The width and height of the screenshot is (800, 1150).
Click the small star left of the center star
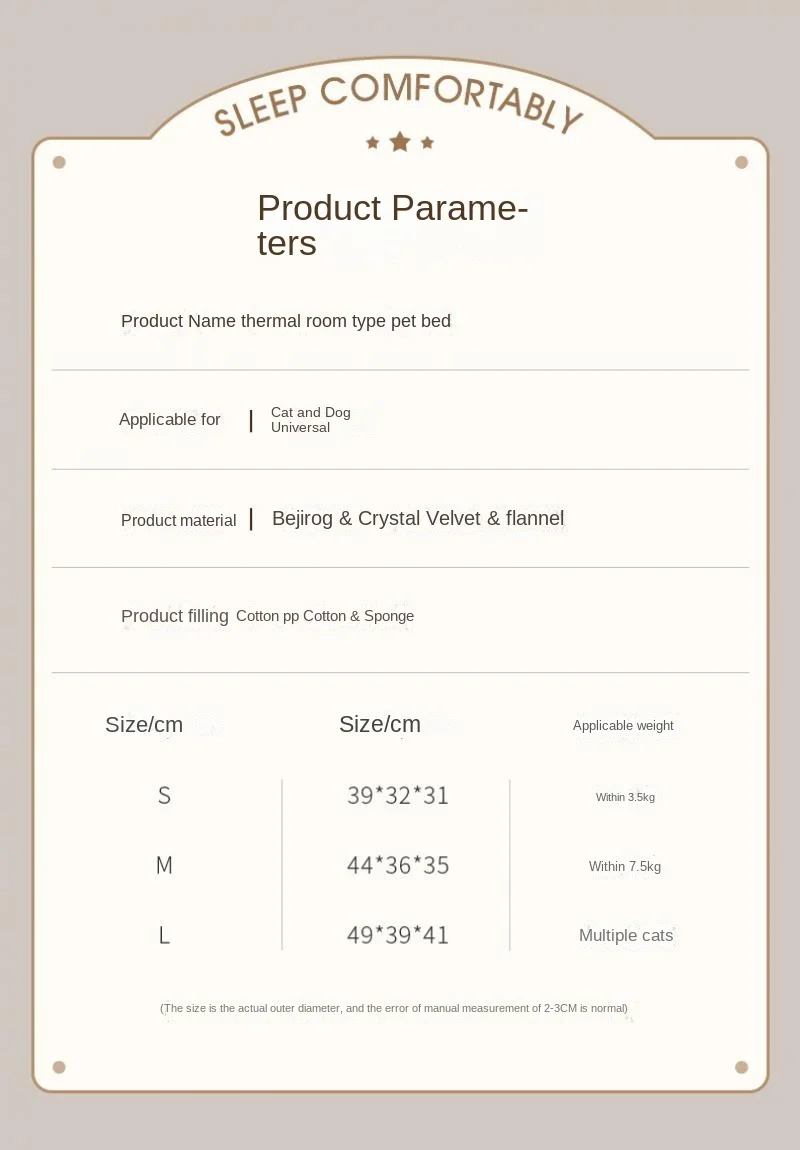(373, 143)
